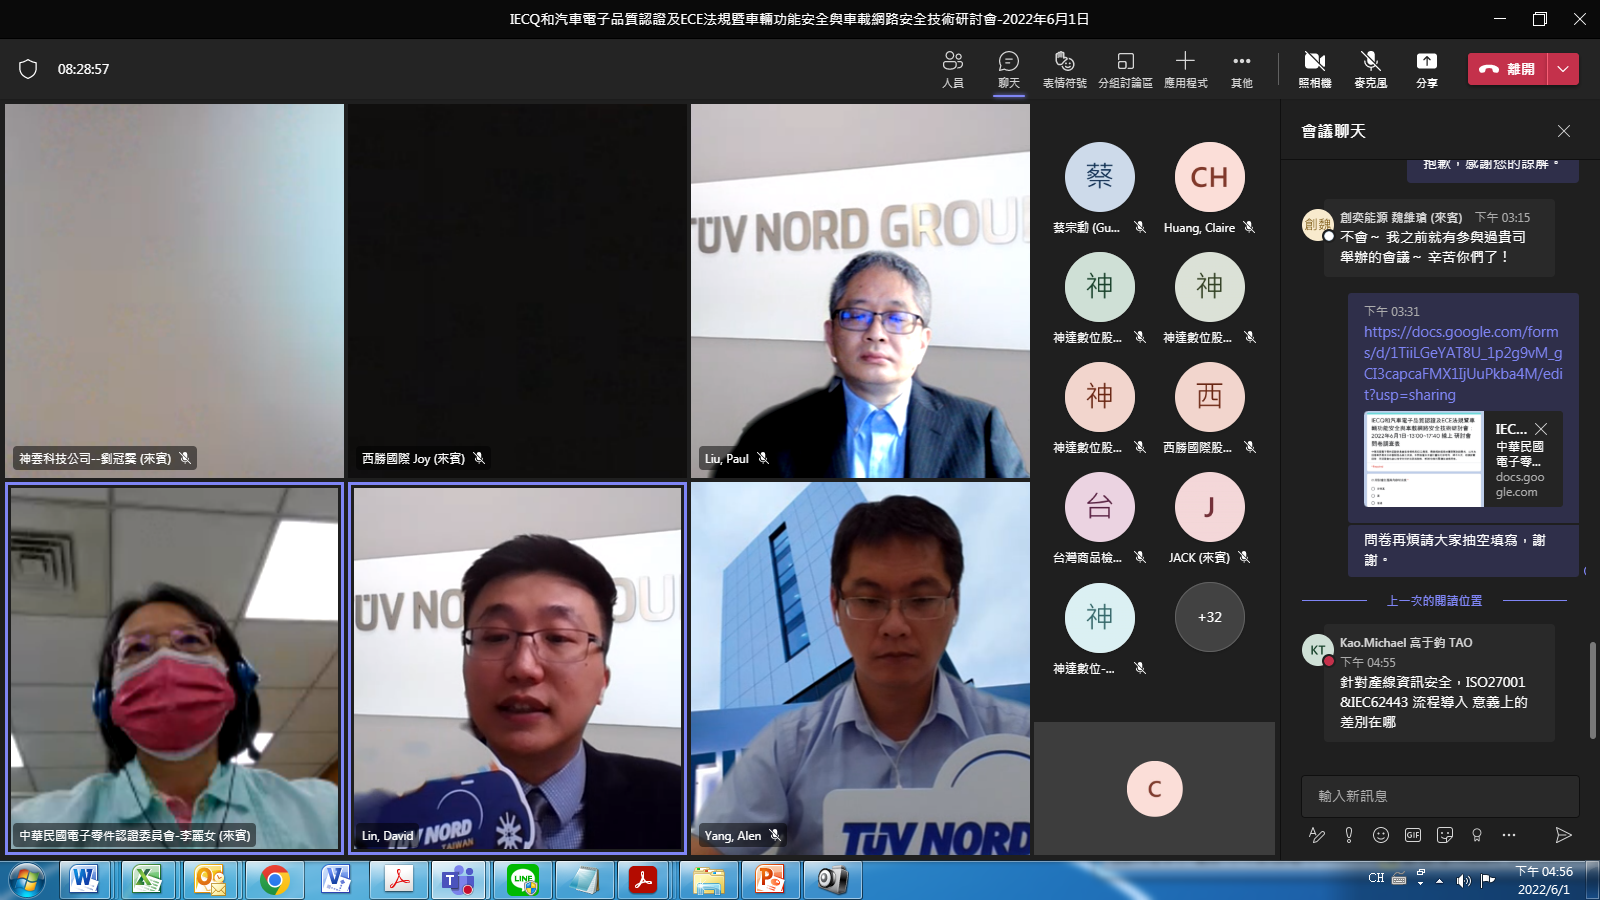Screen dimensions: 1600x900
Task: Click the volume speaker tray icon
Action: click(x=1464, y=880)
